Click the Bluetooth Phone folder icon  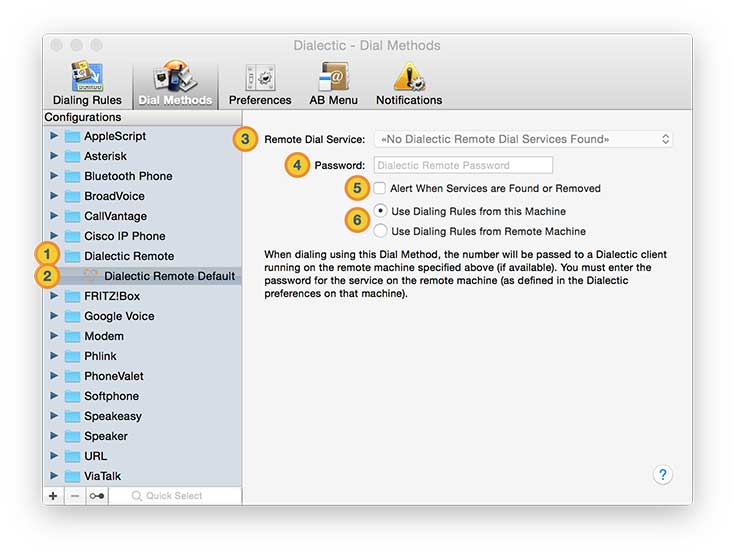[x=72, y=176]
